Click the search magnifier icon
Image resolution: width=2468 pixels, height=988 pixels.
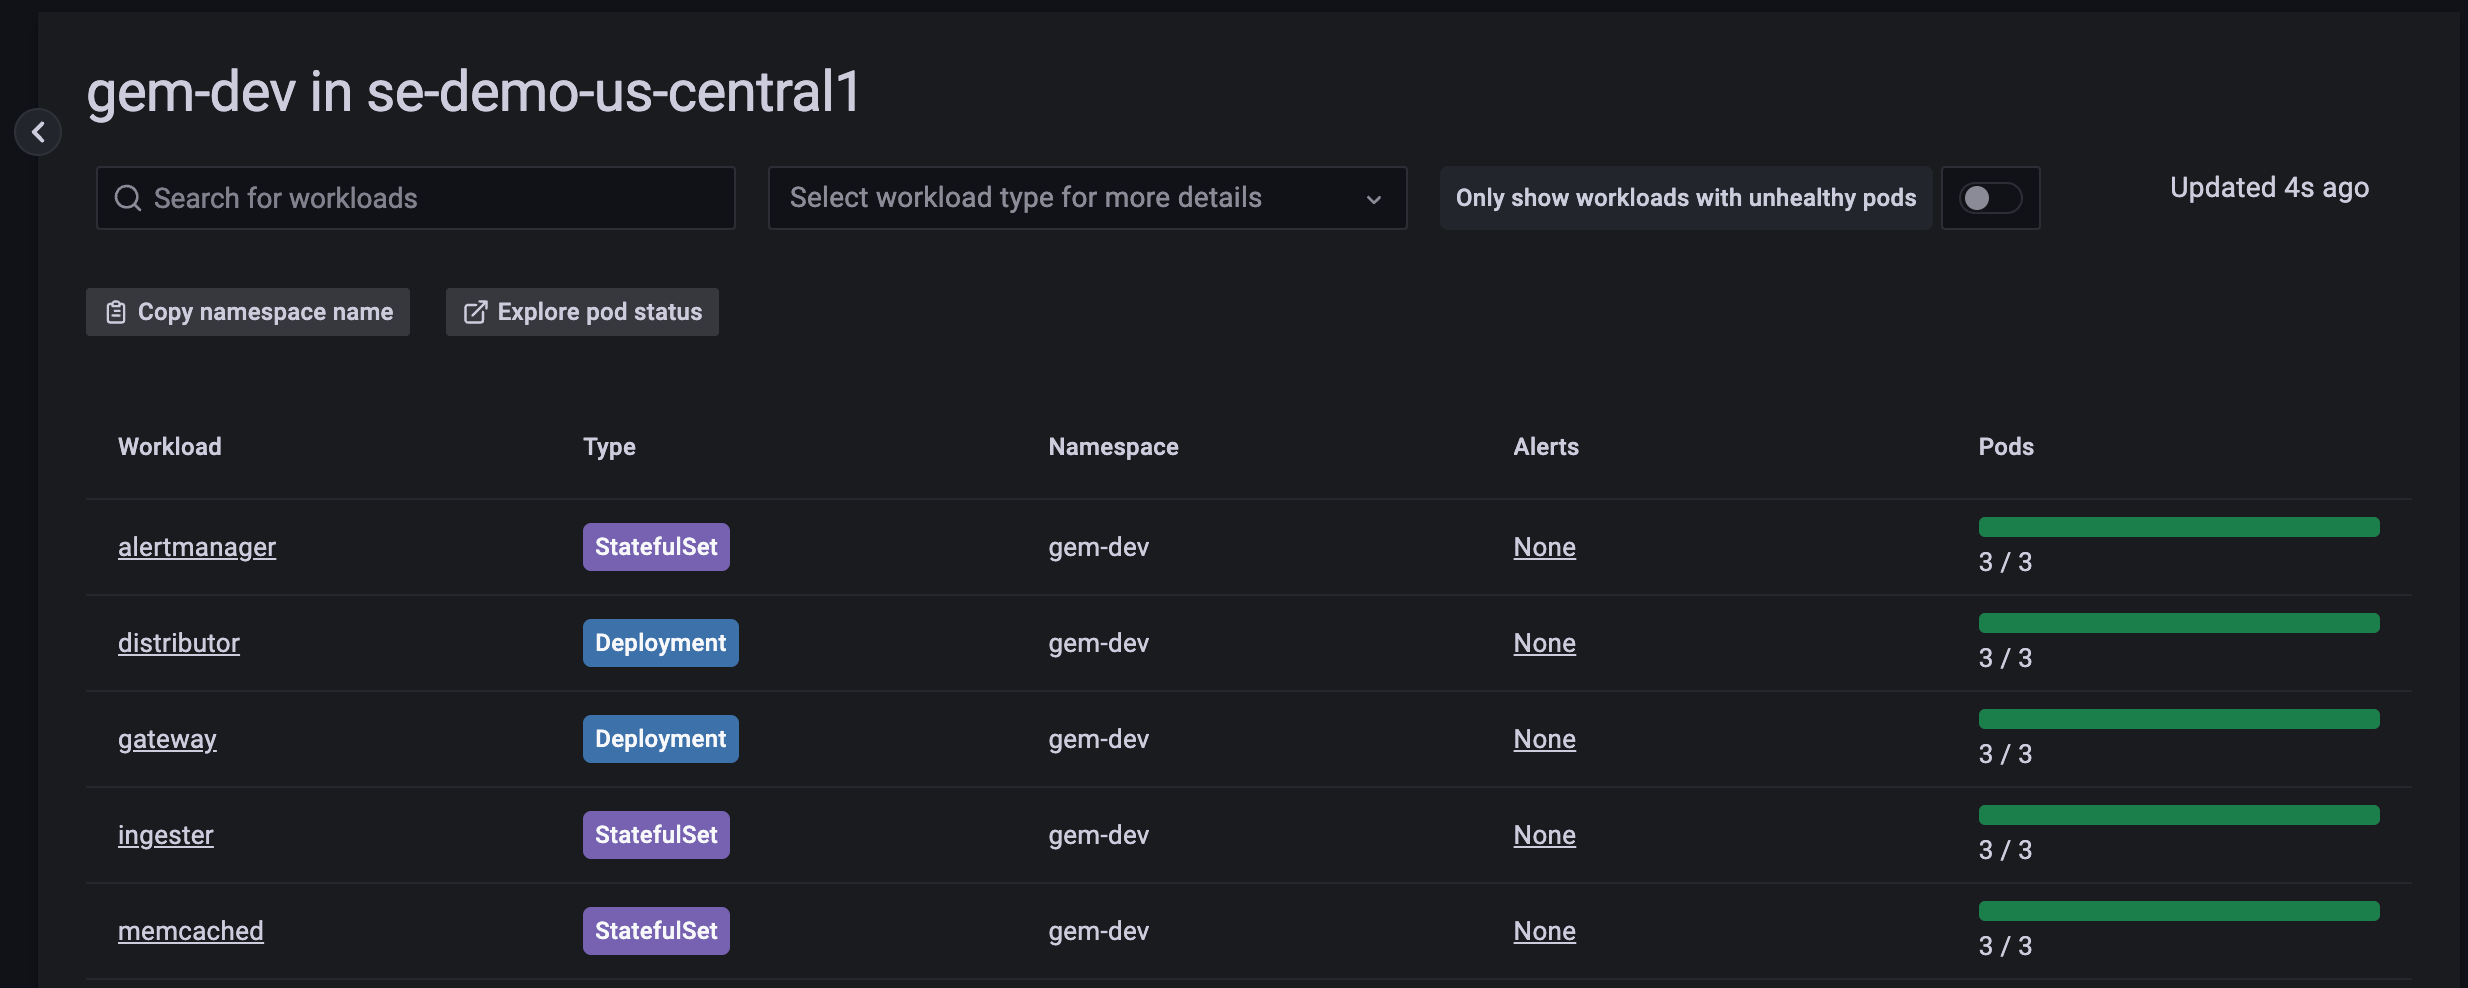pos(128,198)
